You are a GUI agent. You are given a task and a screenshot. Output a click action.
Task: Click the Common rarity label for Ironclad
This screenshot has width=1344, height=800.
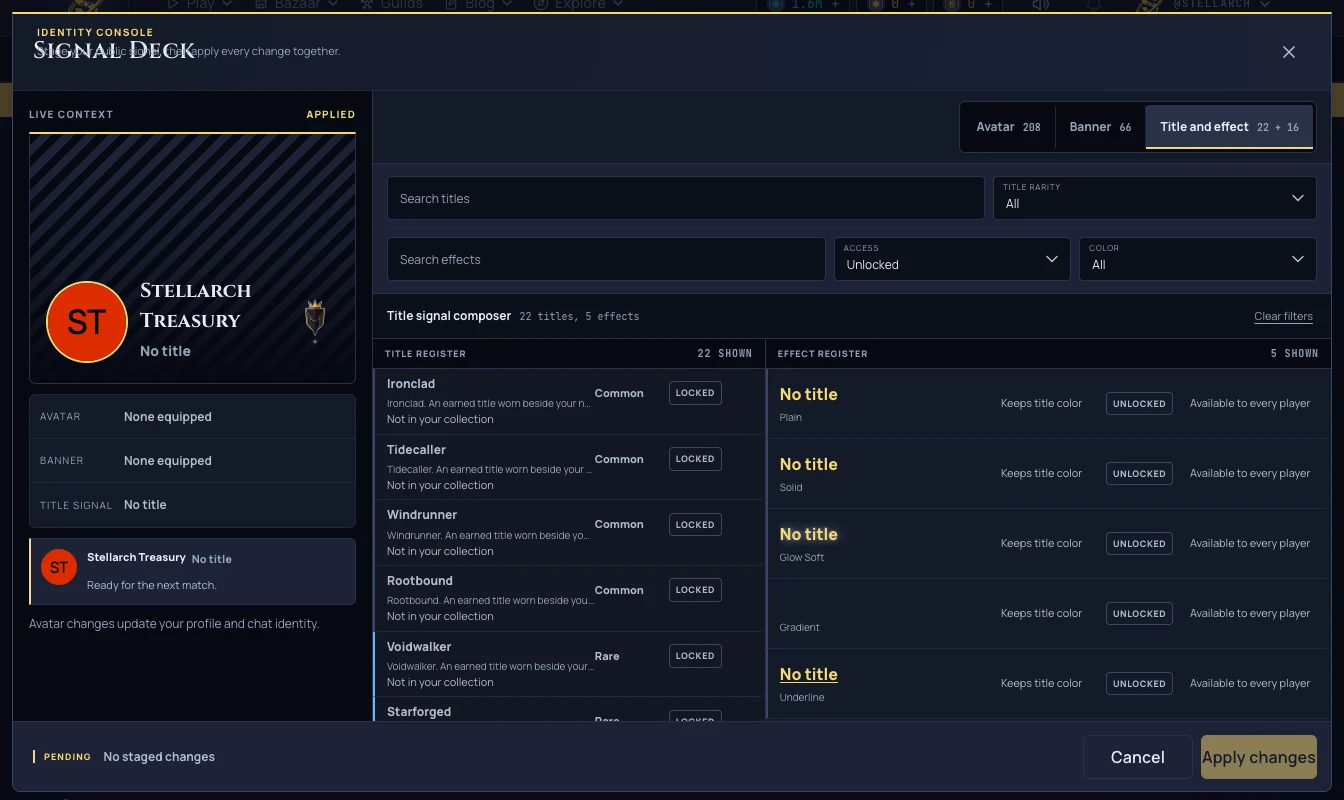tap(619, 393)
